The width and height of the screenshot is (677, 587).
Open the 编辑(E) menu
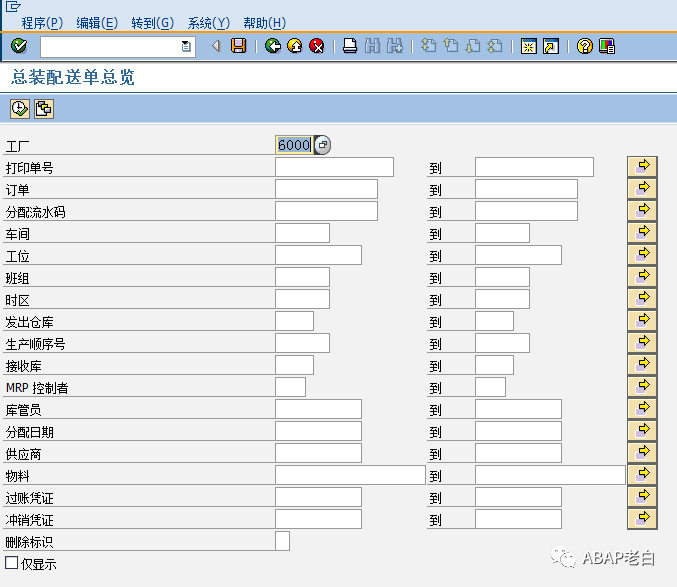(x=97, y=23)
